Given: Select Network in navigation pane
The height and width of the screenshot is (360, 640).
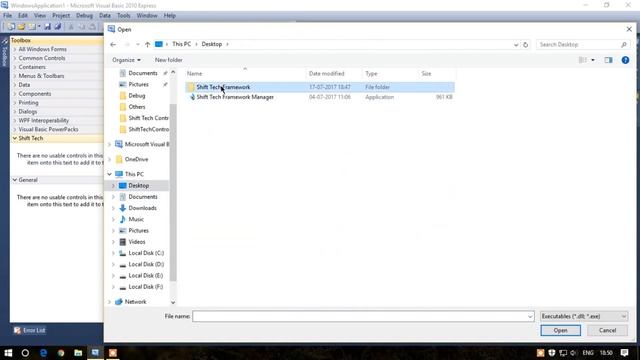Looking at the screenshot, I should point(135,302).
